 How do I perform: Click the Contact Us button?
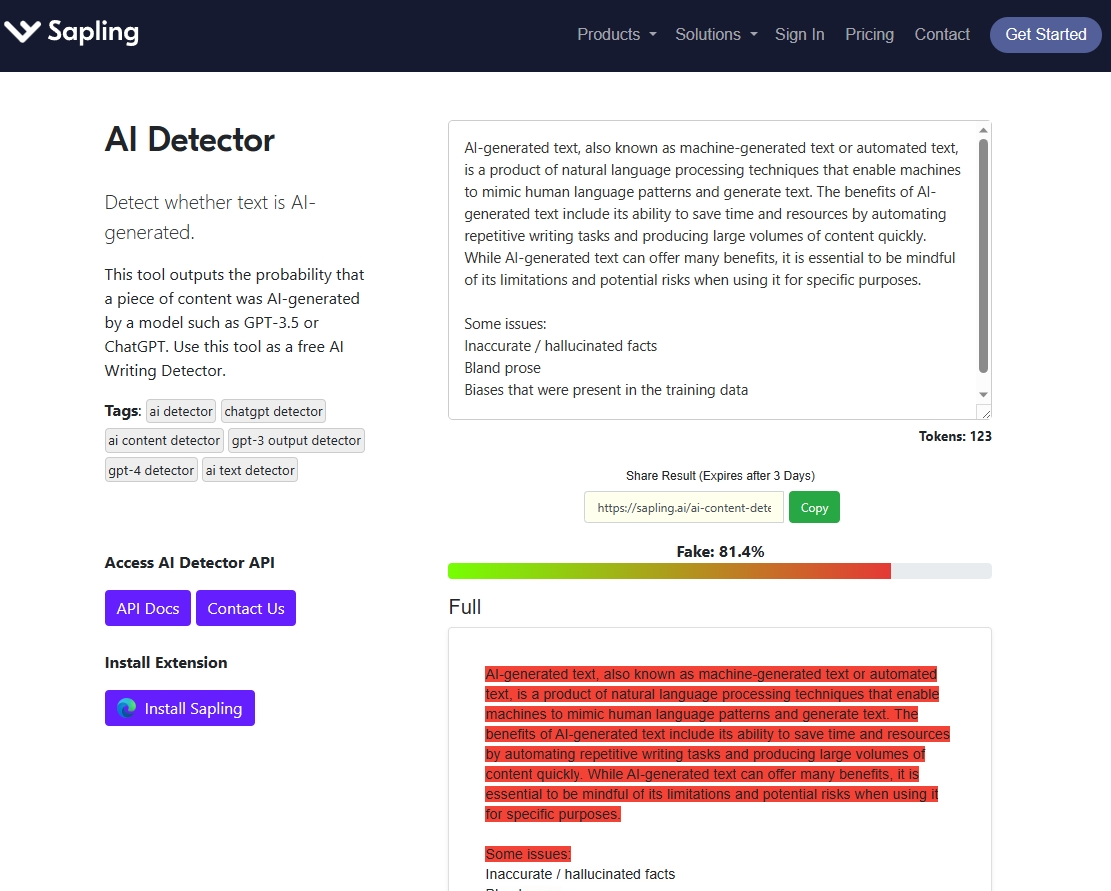click(x=246, y=608)
